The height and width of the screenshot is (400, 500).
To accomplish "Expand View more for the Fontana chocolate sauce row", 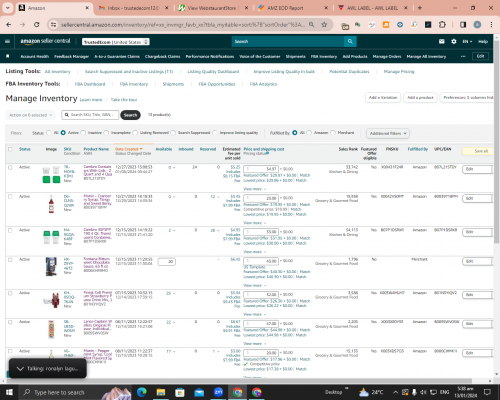I will (x=254, y=285).
